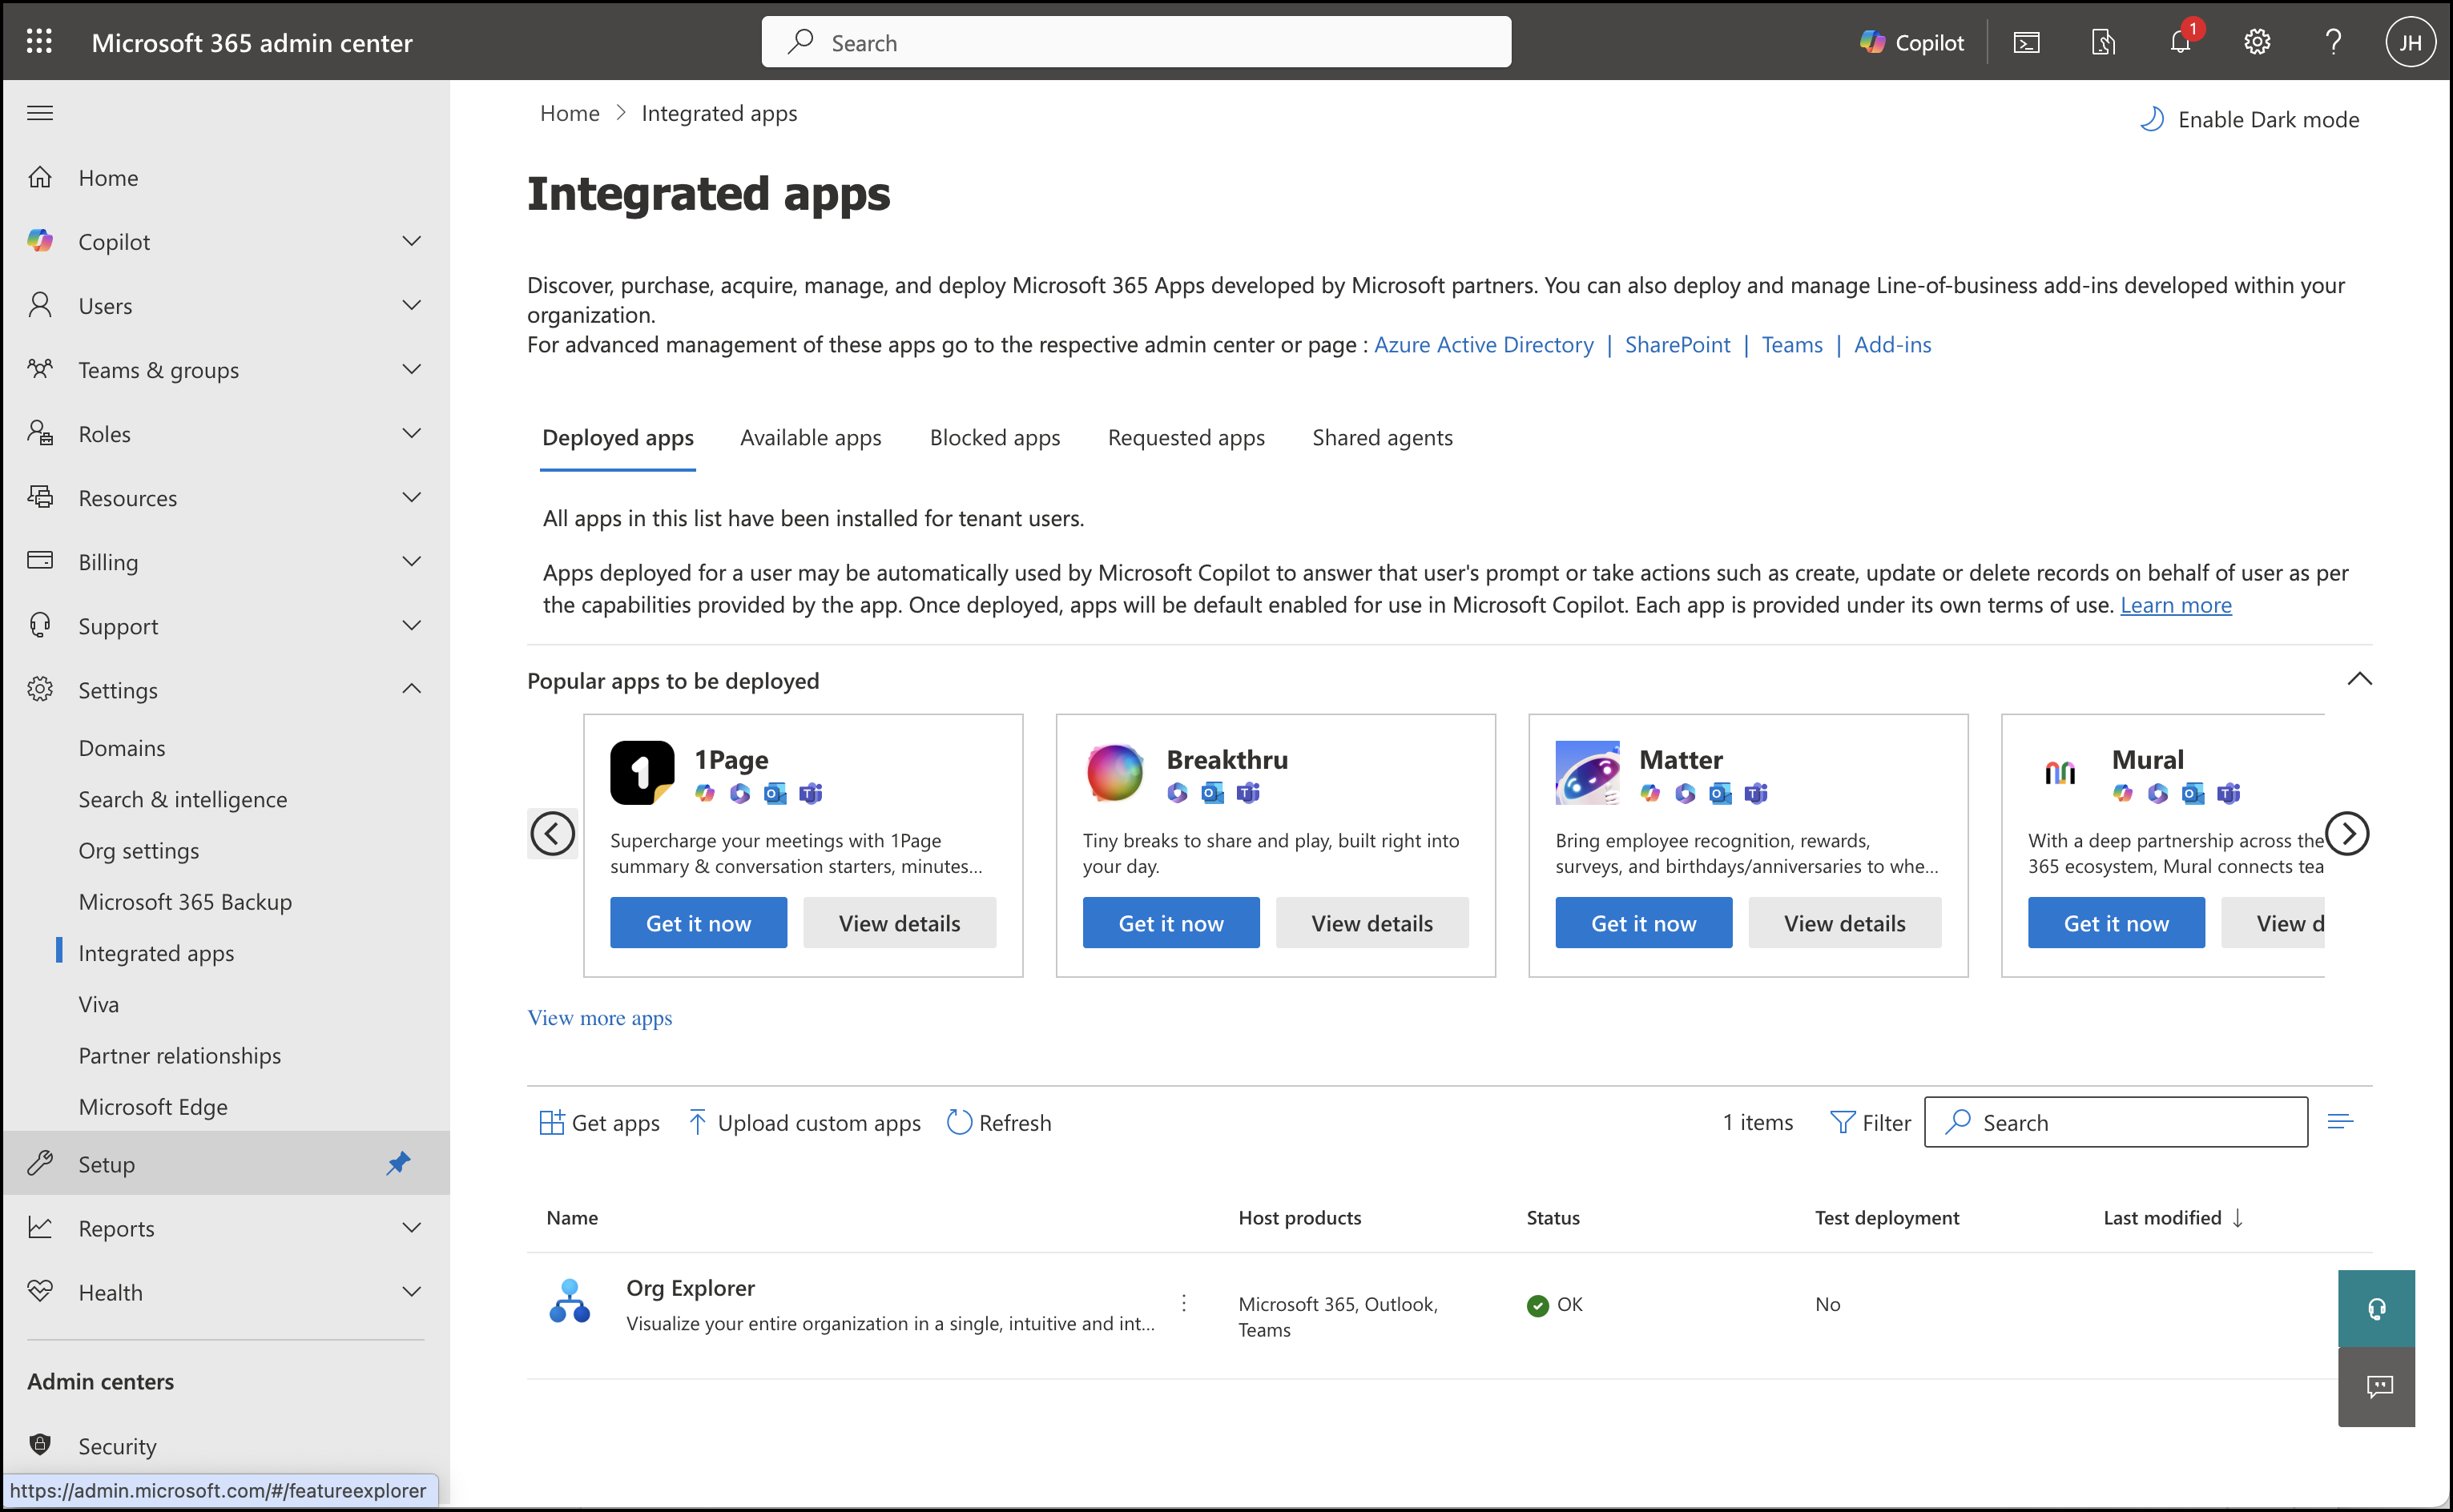Collapse the Popular apps to be deployed section
Screen dimensions: 2453x1512
click(x=2359, y=679)
